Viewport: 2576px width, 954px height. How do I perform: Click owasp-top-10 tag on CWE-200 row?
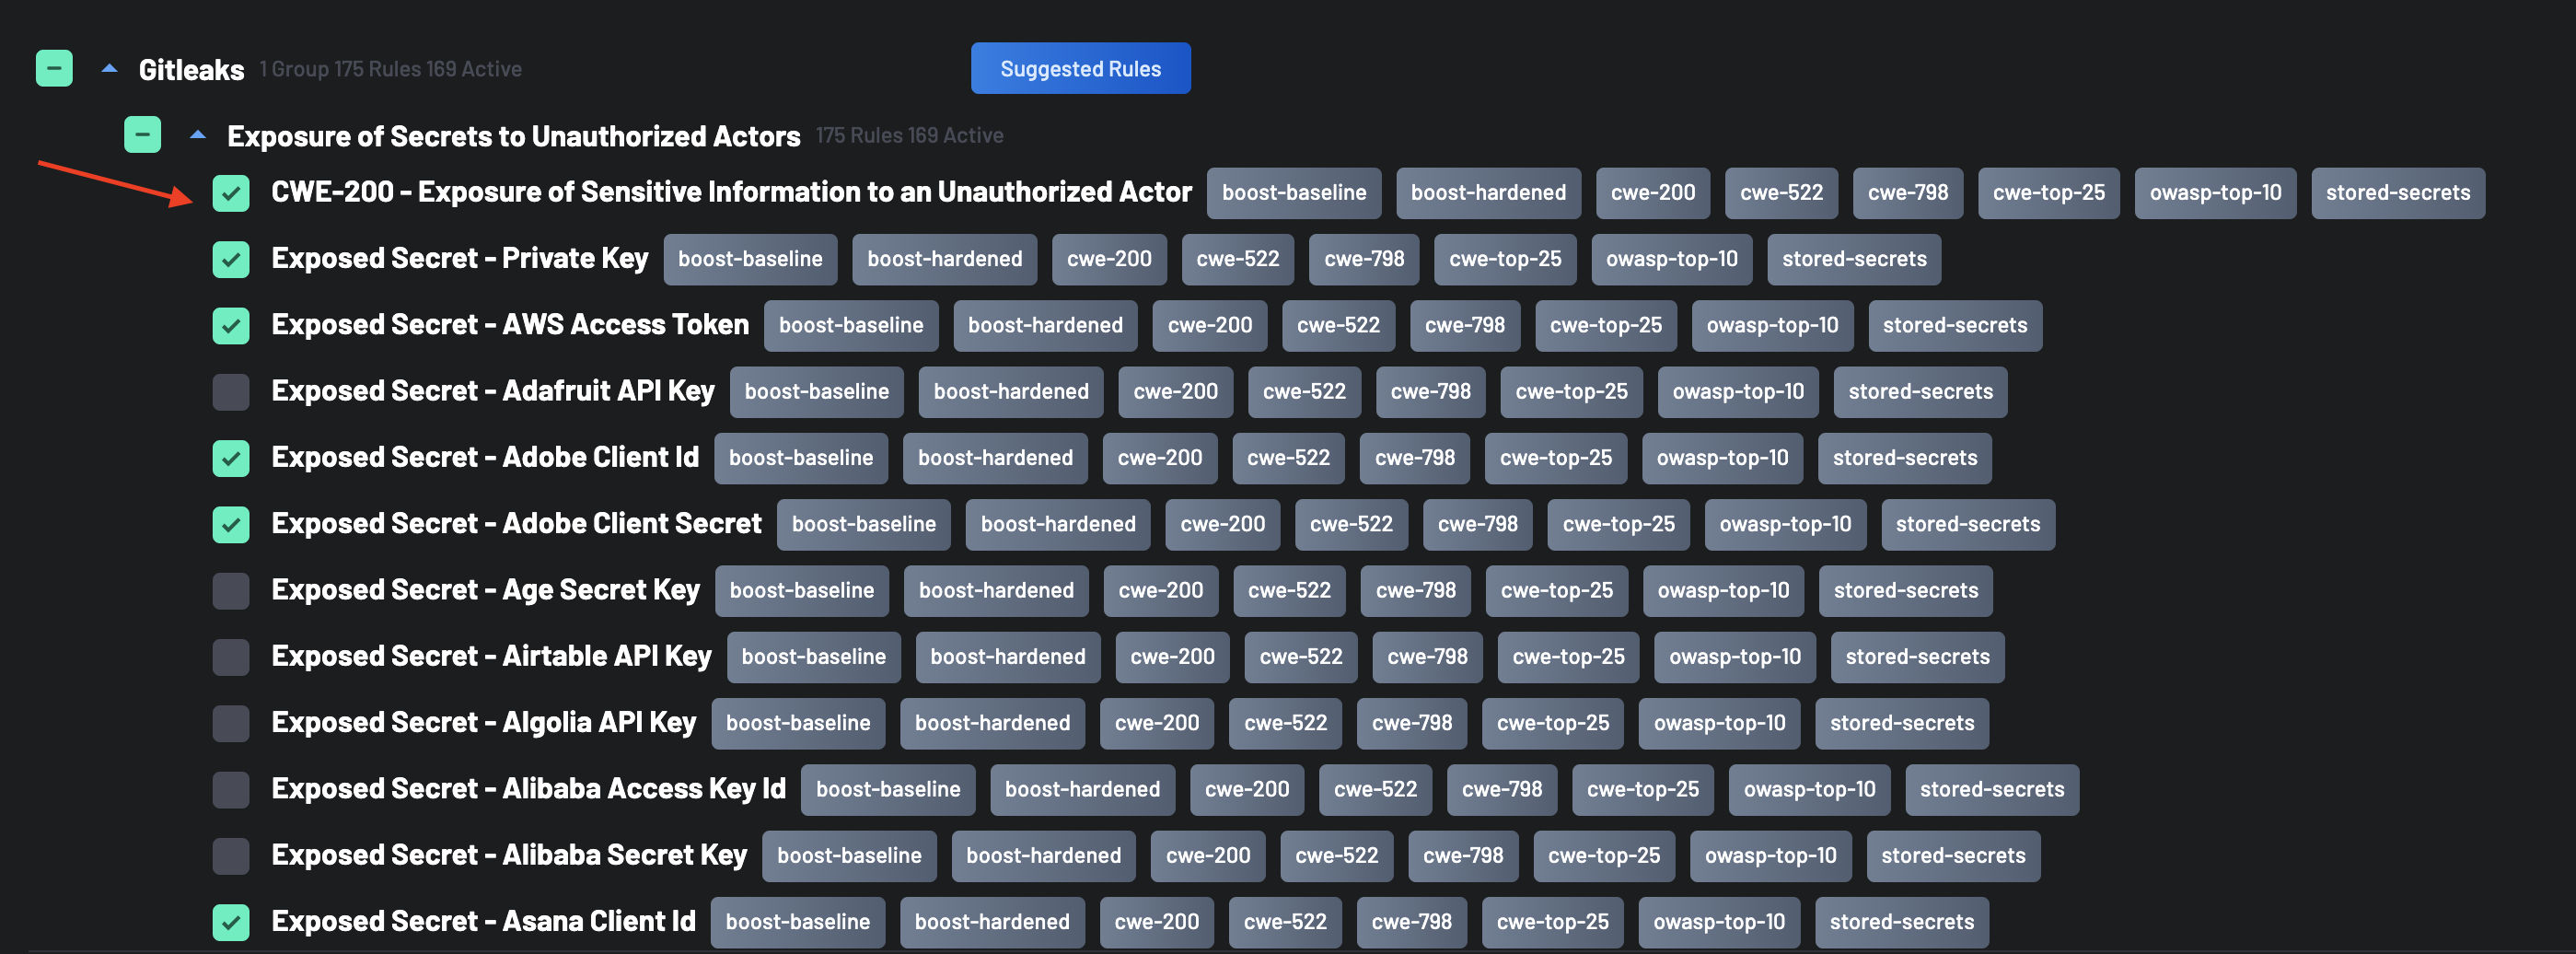coord(2215,193)
